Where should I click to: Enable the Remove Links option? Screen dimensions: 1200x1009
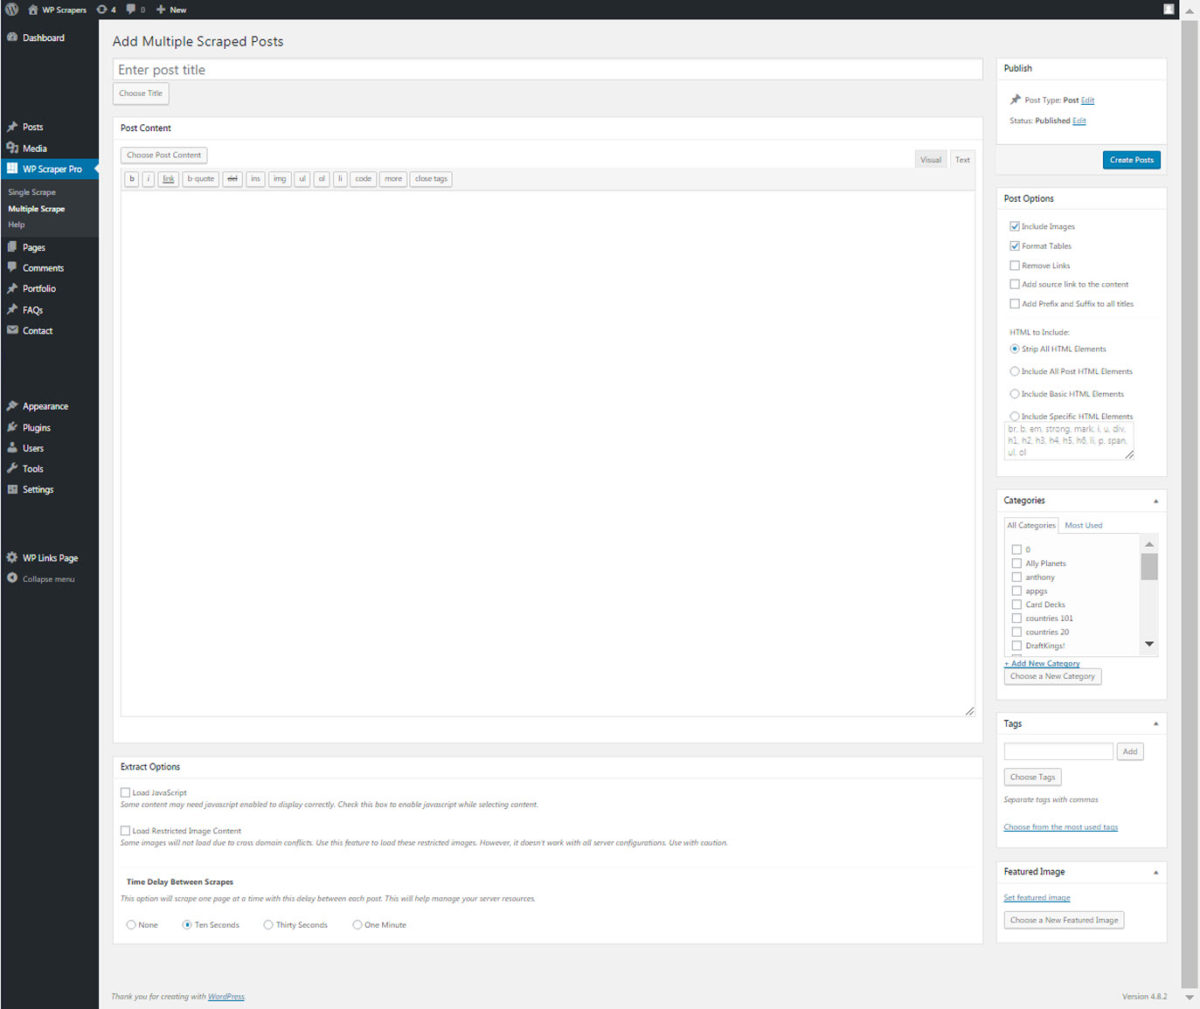(x=1015, y=265)
